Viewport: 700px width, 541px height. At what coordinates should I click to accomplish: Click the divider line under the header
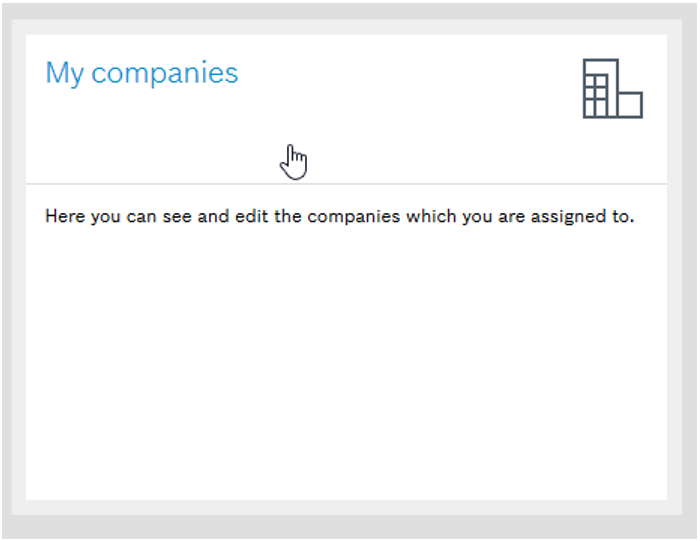pos(346,184)
